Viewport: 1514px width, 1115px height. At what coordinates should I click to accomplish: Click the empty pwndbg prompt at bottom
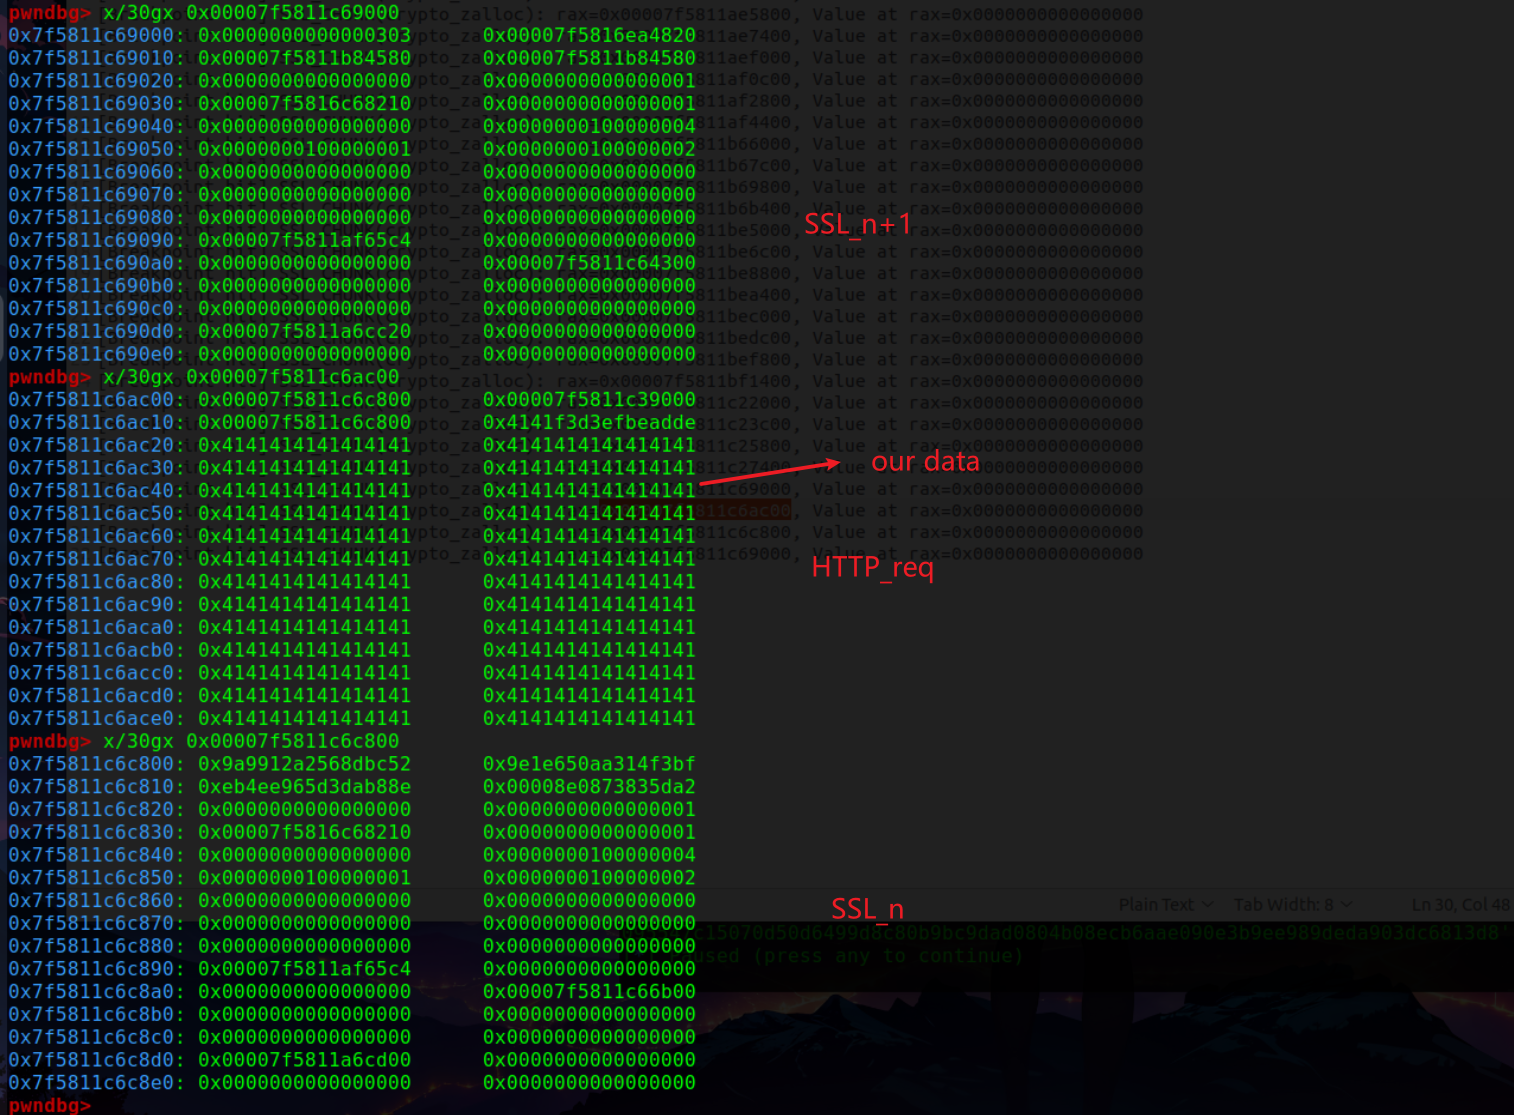[48, 1105]
